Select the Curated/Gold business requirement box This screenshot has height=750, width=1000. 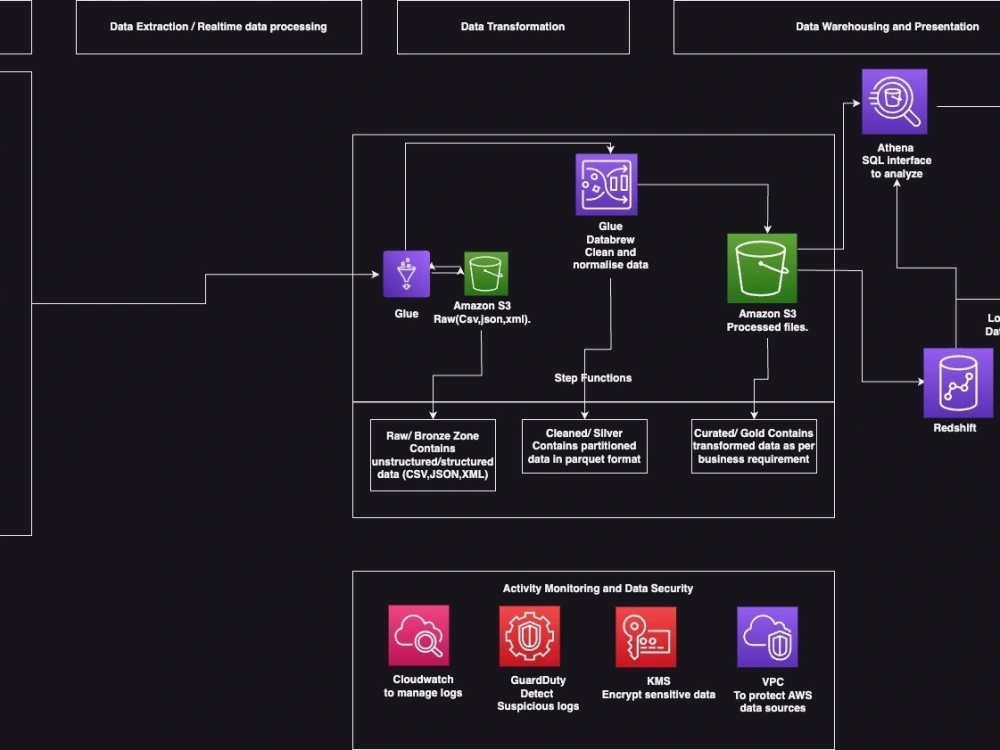[x=754, y=446]
